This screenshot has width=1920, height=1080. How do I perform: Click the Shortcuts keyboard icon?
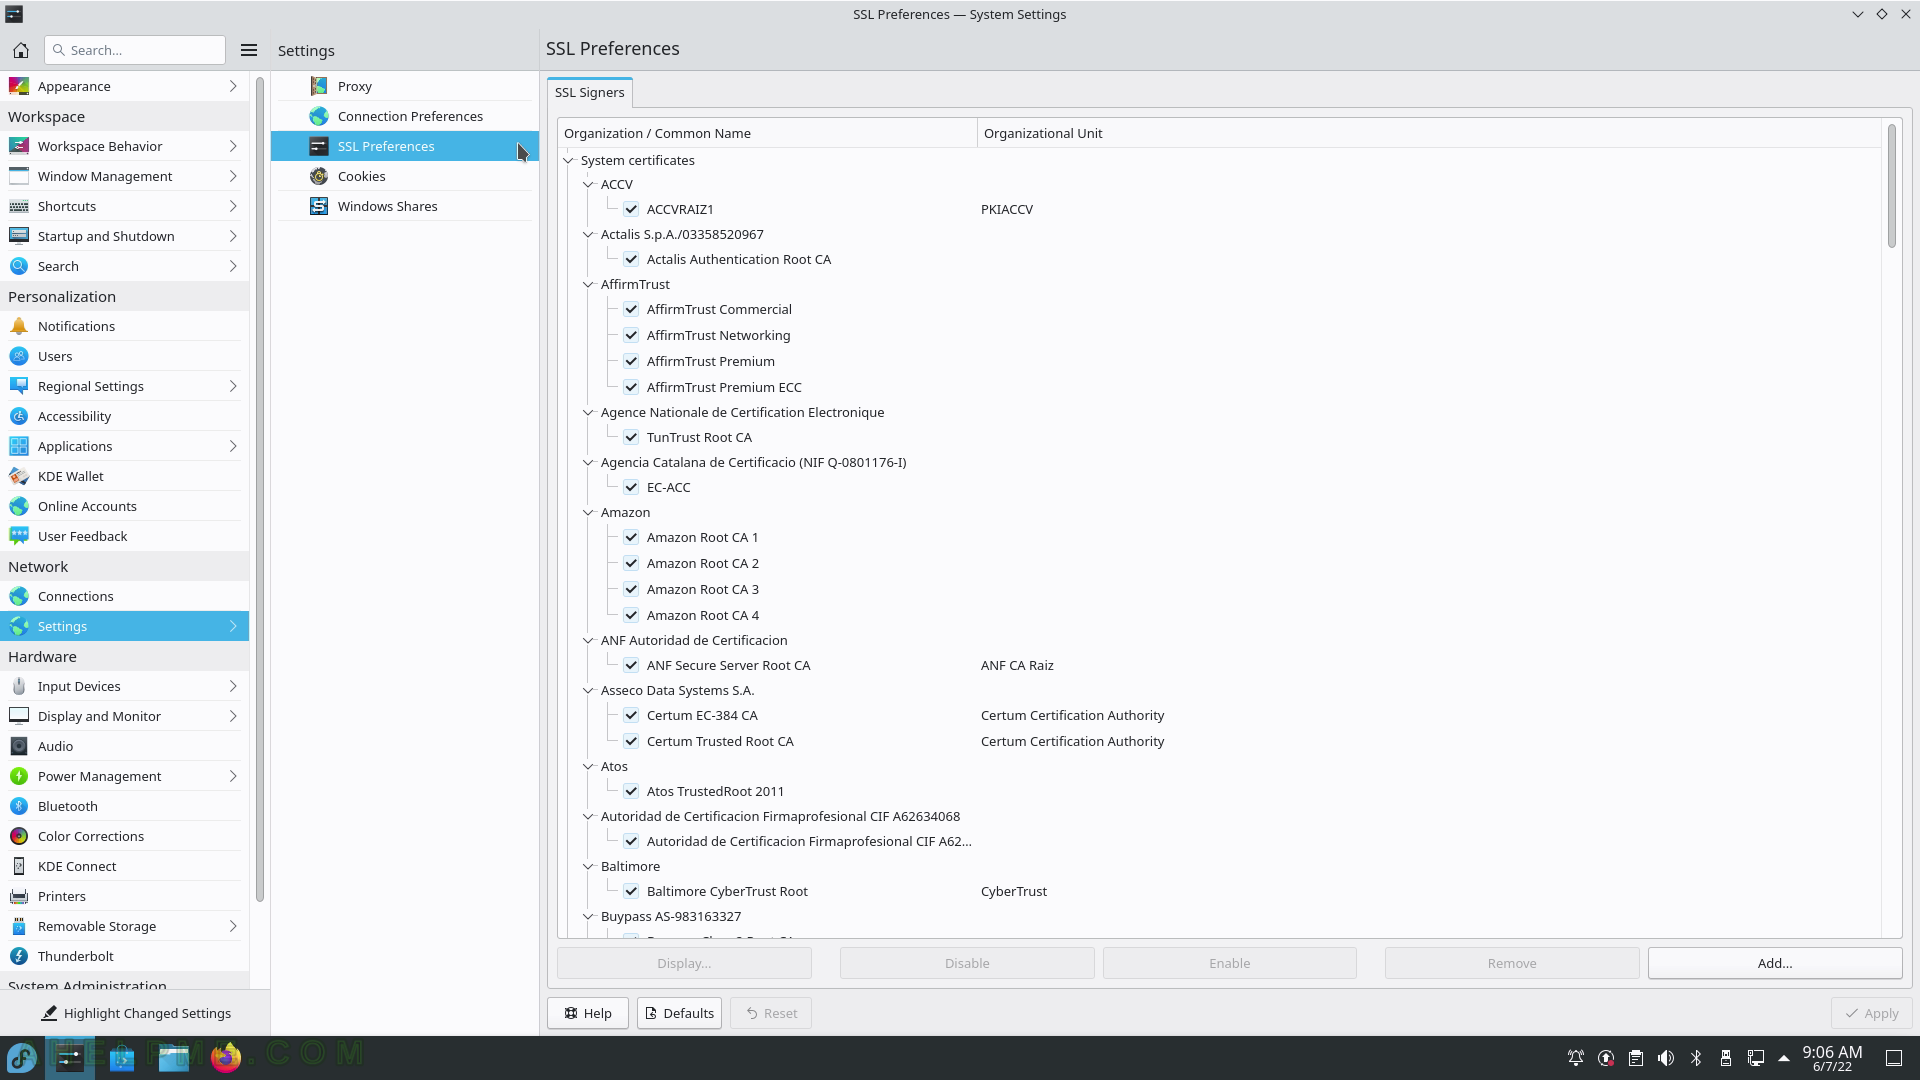(x=19, y=206)
